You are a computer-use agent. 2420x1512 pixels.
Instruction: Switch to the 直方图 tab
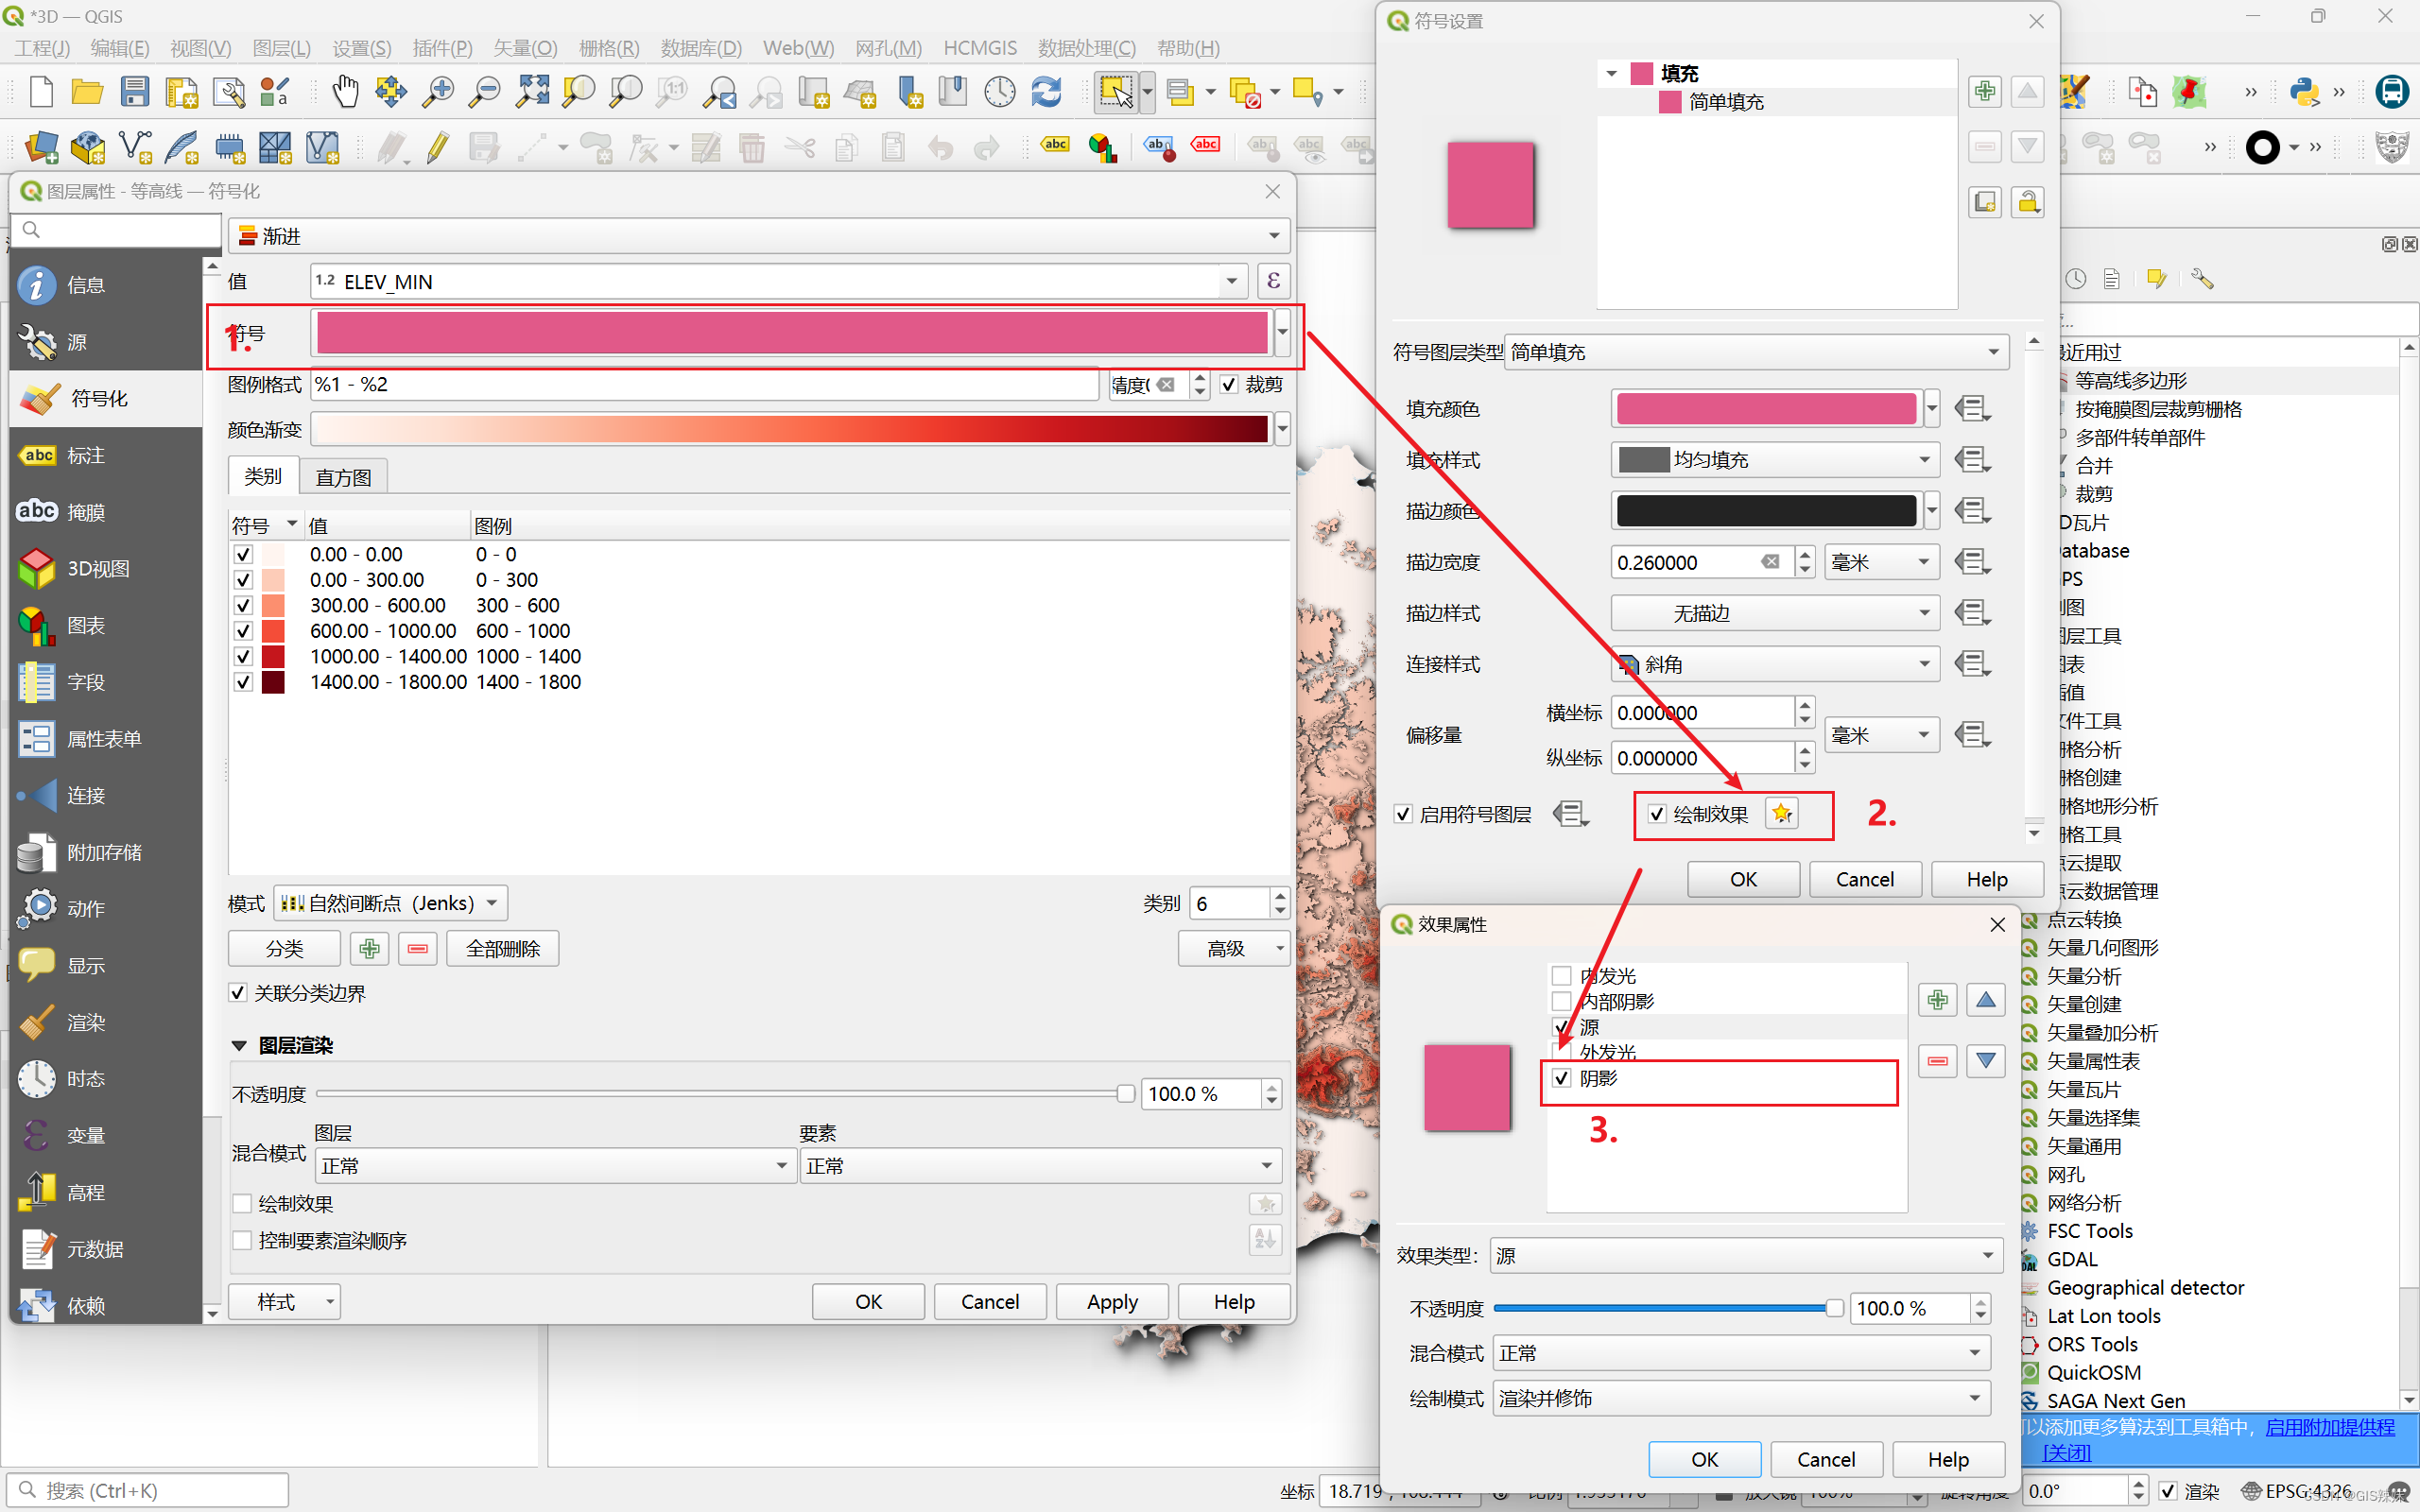[343, 477]
